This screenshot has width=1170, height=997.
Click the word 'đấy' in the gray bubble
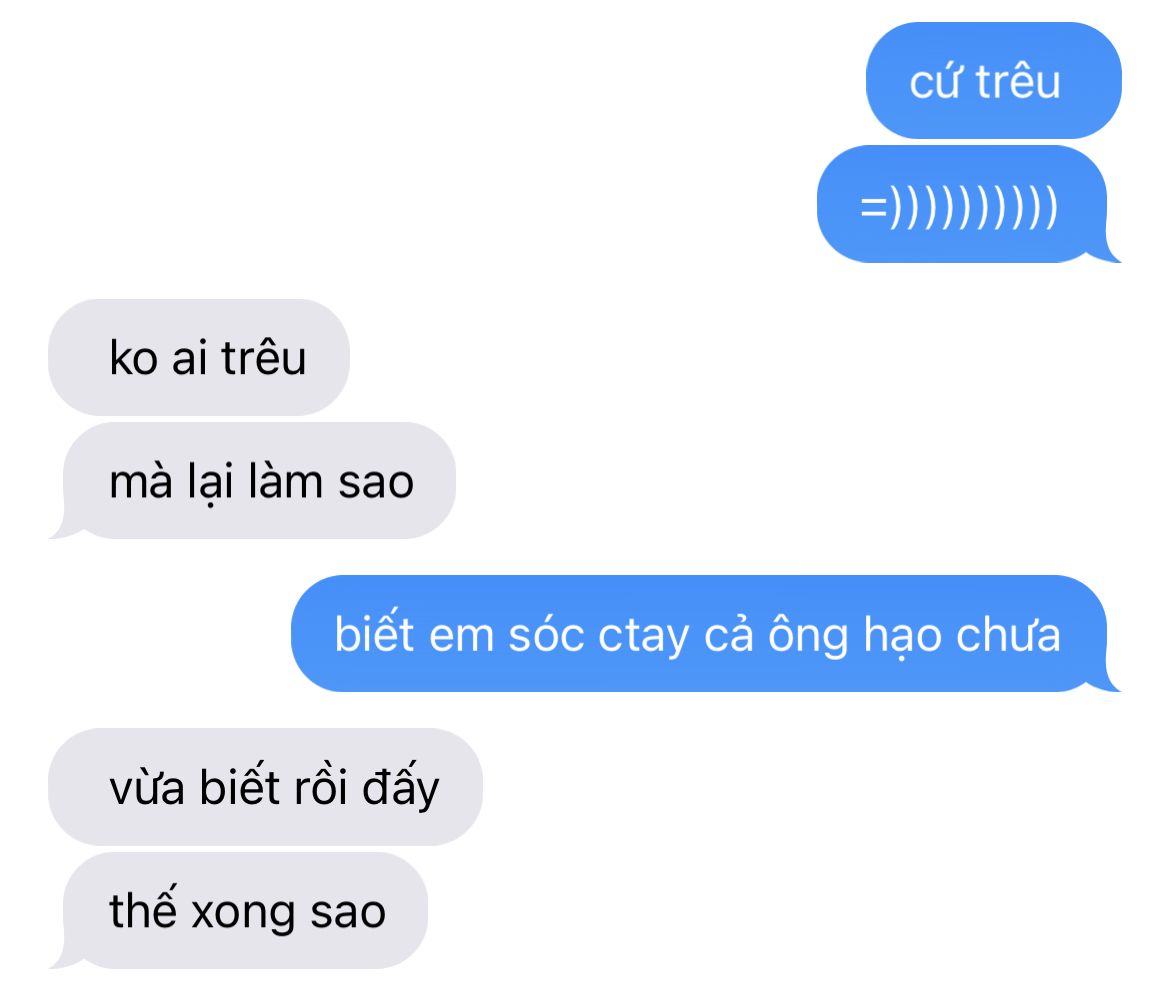click(401, 786)
